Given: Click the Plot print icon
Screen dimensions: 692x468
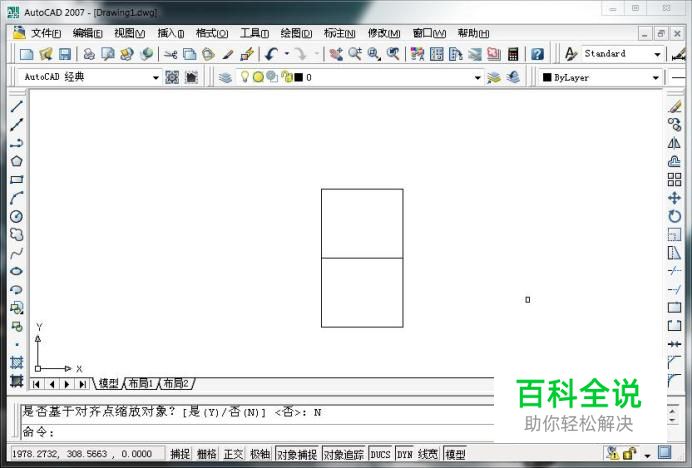Looking at the screenshot, I should tap(89, 54).
